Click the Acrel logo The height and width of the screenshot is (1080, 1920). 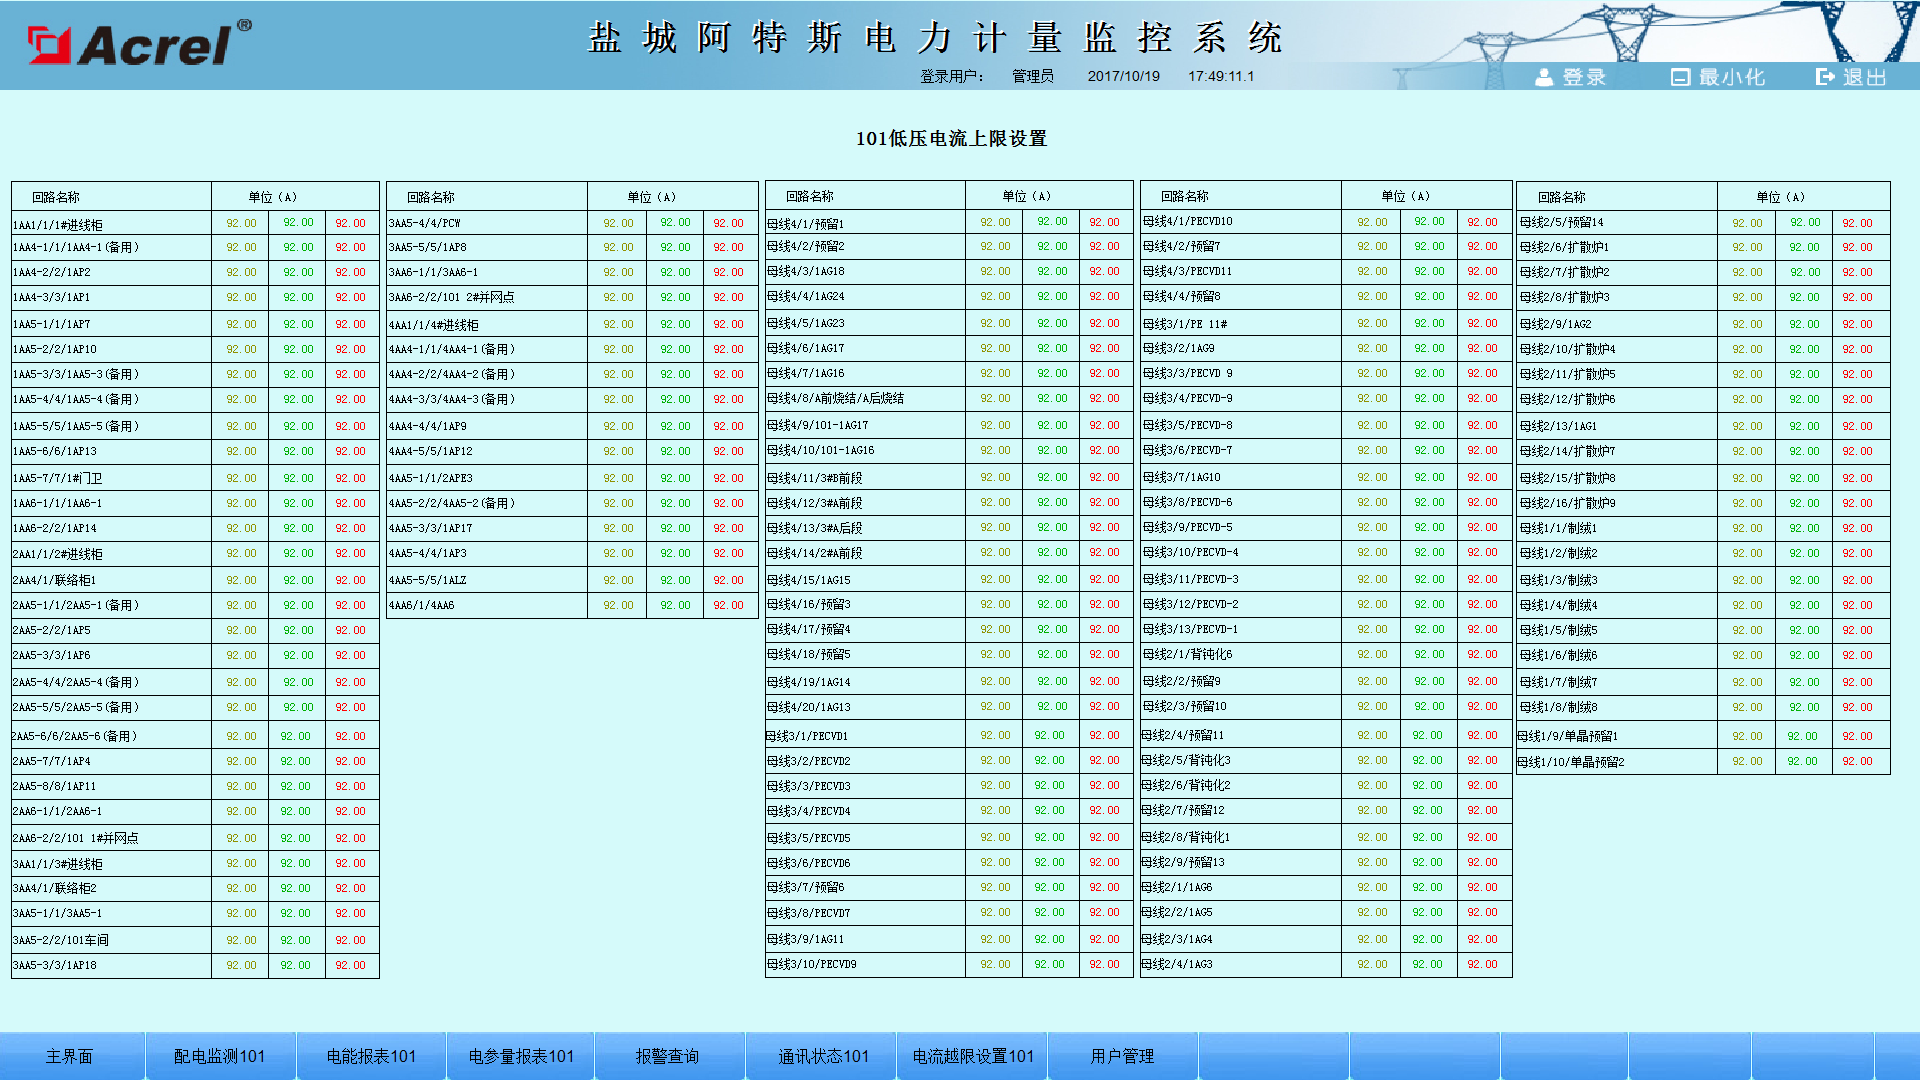pyautogui.click(x=139, y=43)
